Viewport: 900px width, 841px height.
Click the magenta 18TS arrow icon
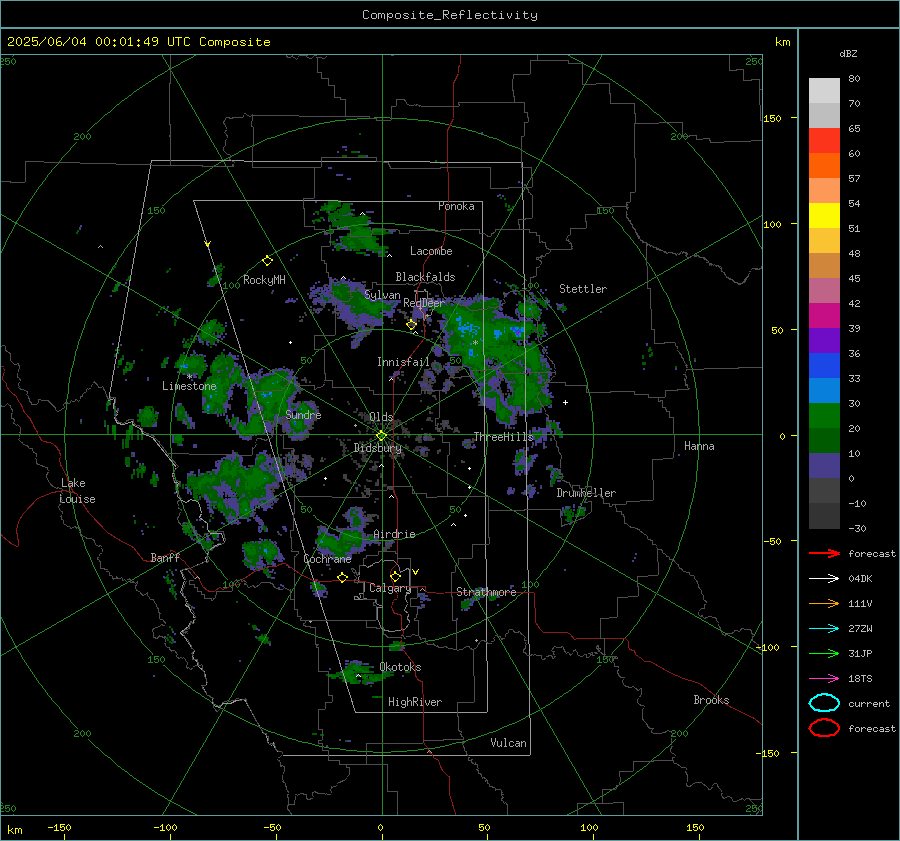[824, 679]
